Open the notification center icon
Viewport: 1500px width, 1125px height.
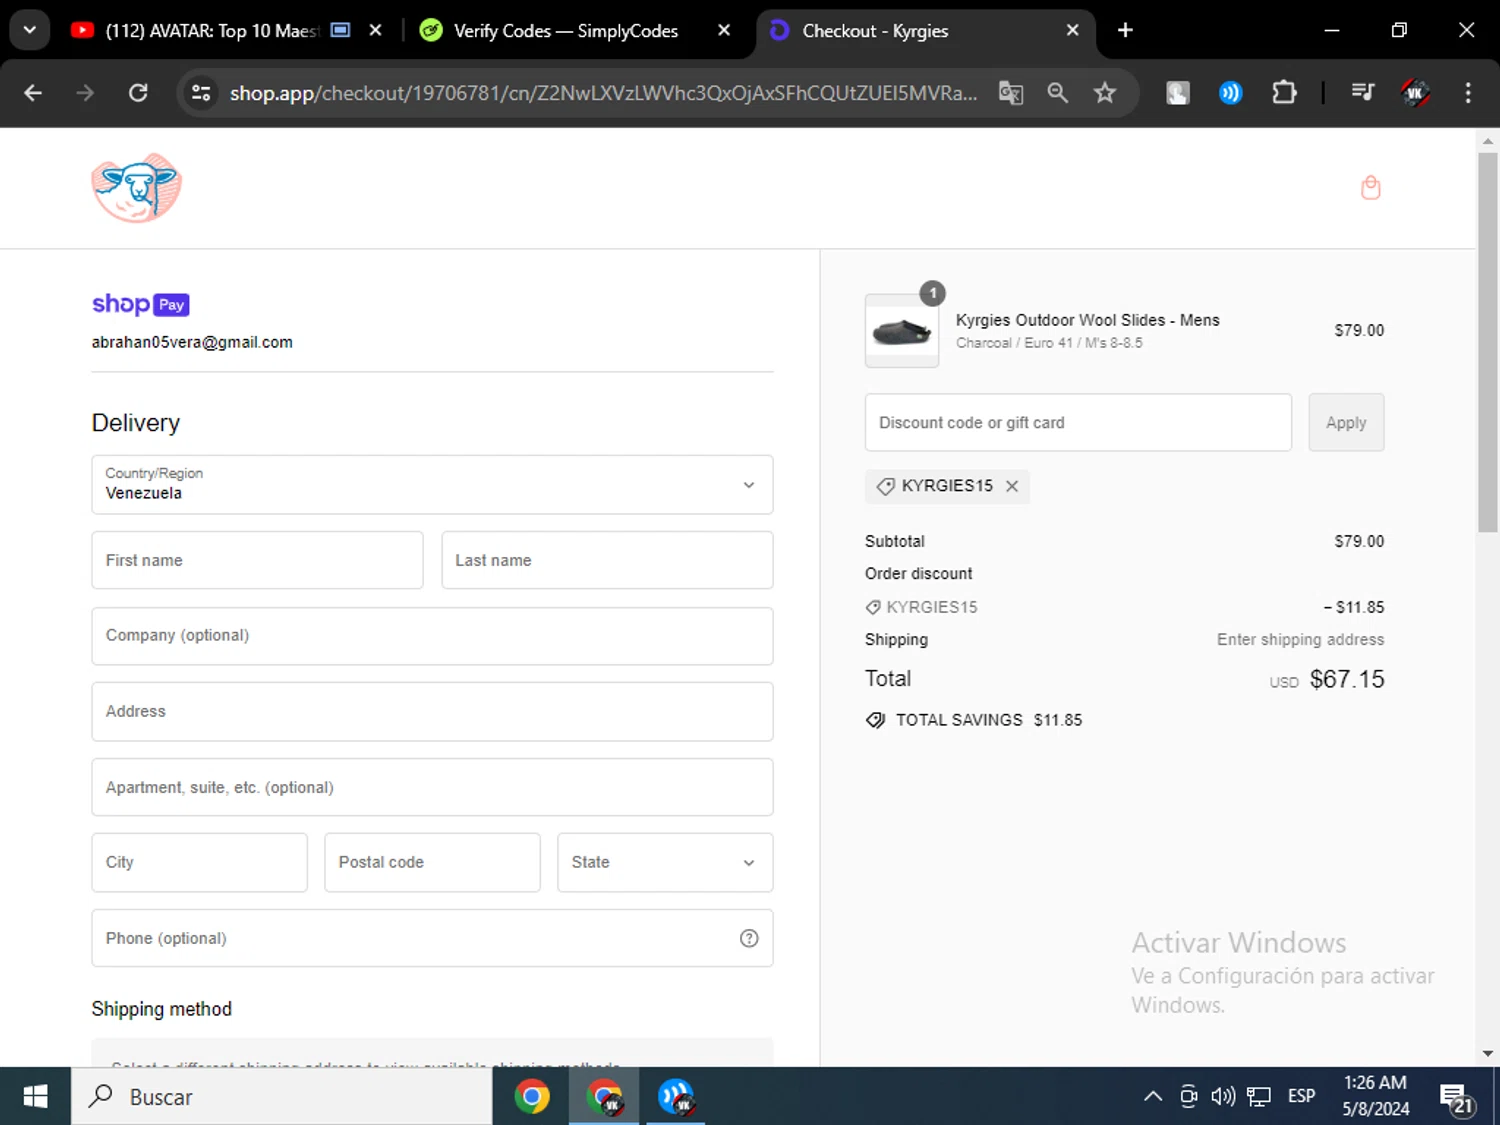(x=1457, y=1098)
